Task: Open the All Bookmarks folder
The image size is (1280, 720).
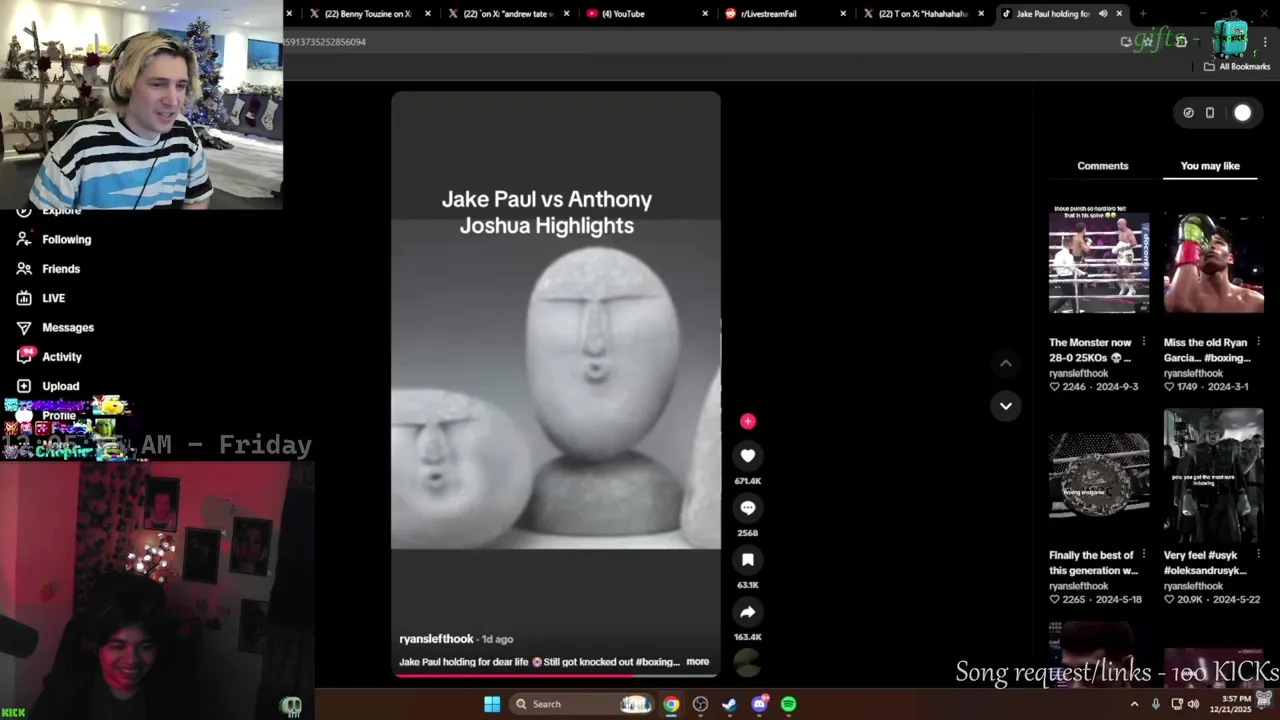Action: point(1237,67)
